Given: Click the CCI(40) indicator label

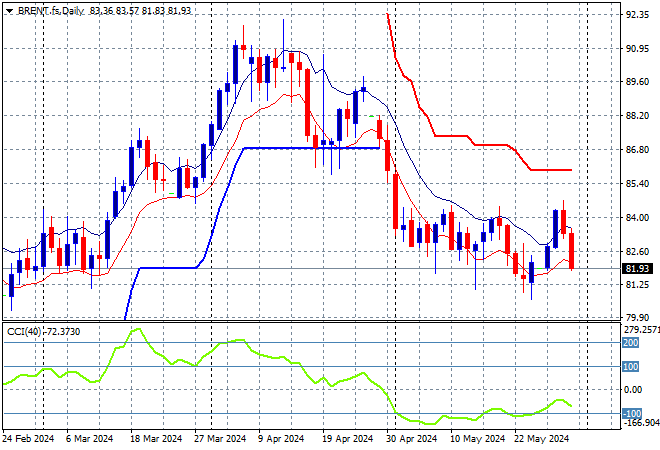Looking at the screenshot, I should pos(45,329).
